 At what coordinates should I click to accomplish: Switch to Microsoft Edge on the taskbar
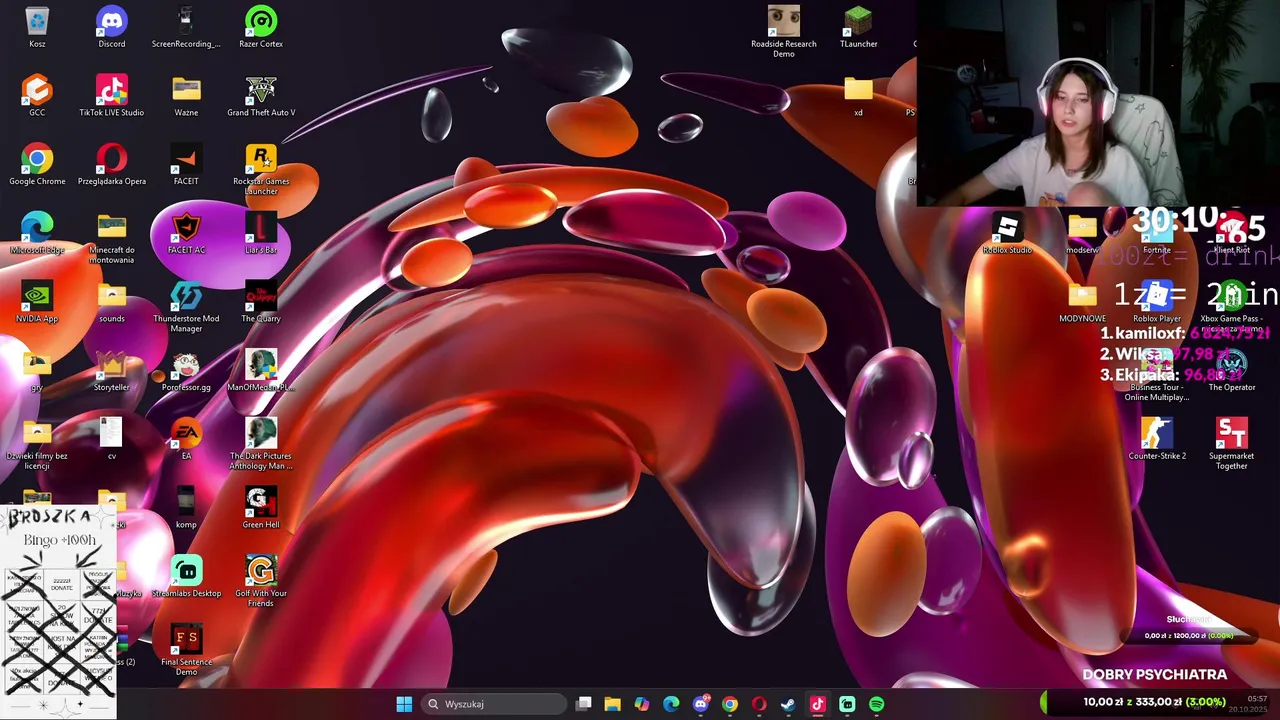671,704
